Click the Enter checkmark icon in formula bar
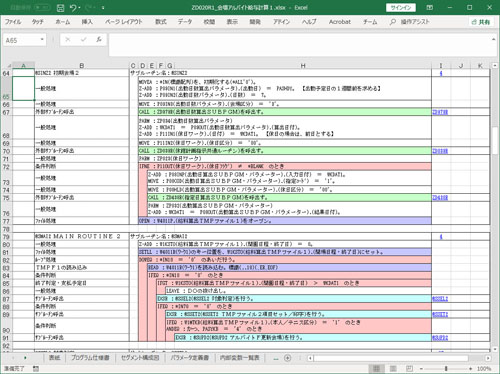This screenshot has height=374, width=500. 83,40
